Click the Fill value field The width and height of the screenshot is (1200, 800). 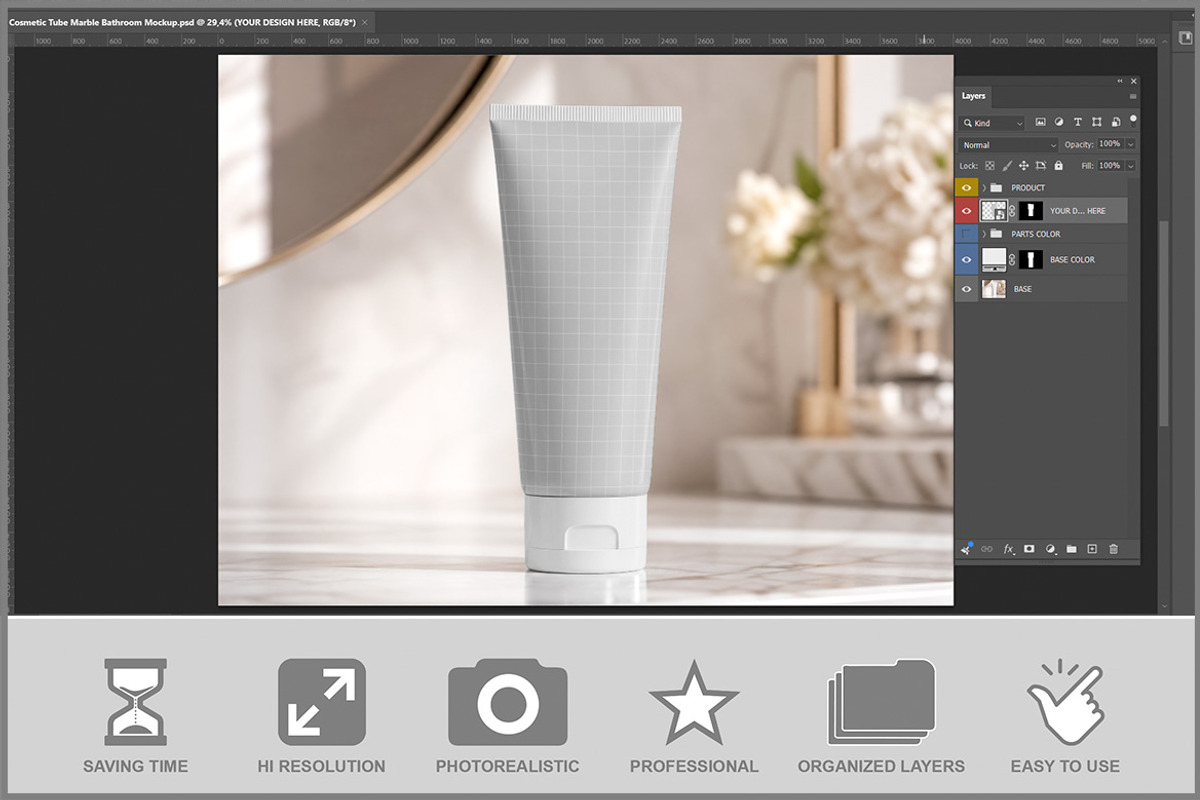point(1110,166)
